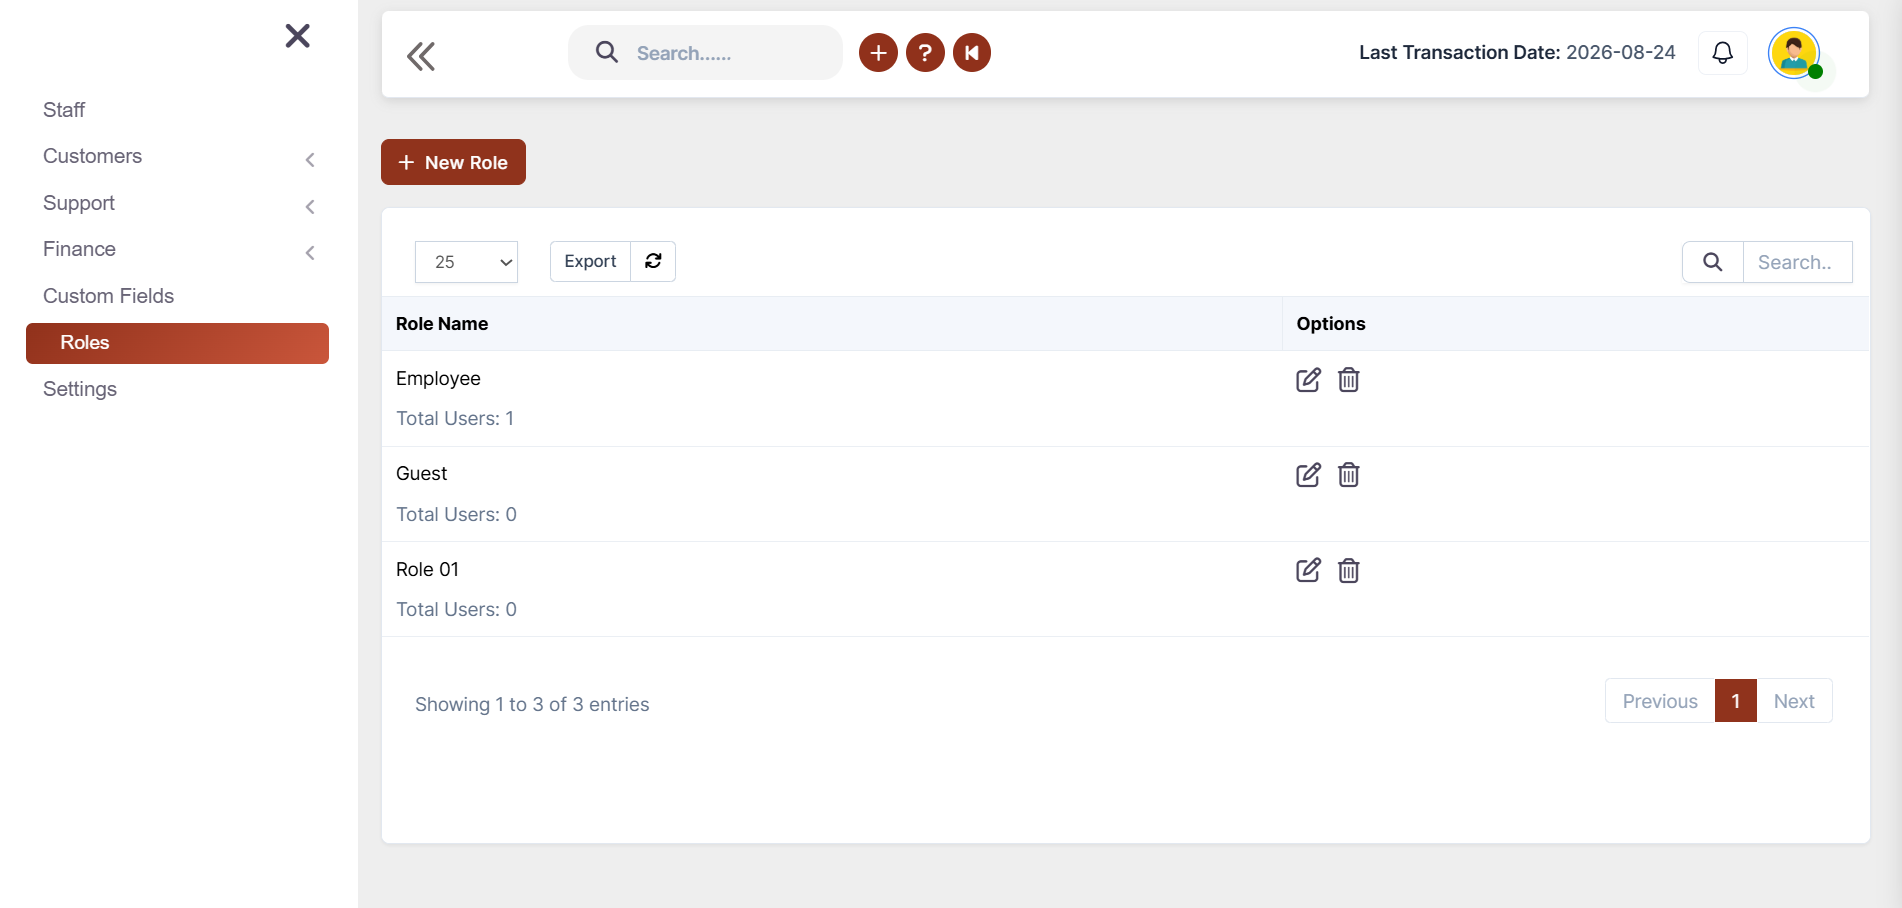
Task: Click the Export button
Action: pyautogui.click(x=590, y=261)
